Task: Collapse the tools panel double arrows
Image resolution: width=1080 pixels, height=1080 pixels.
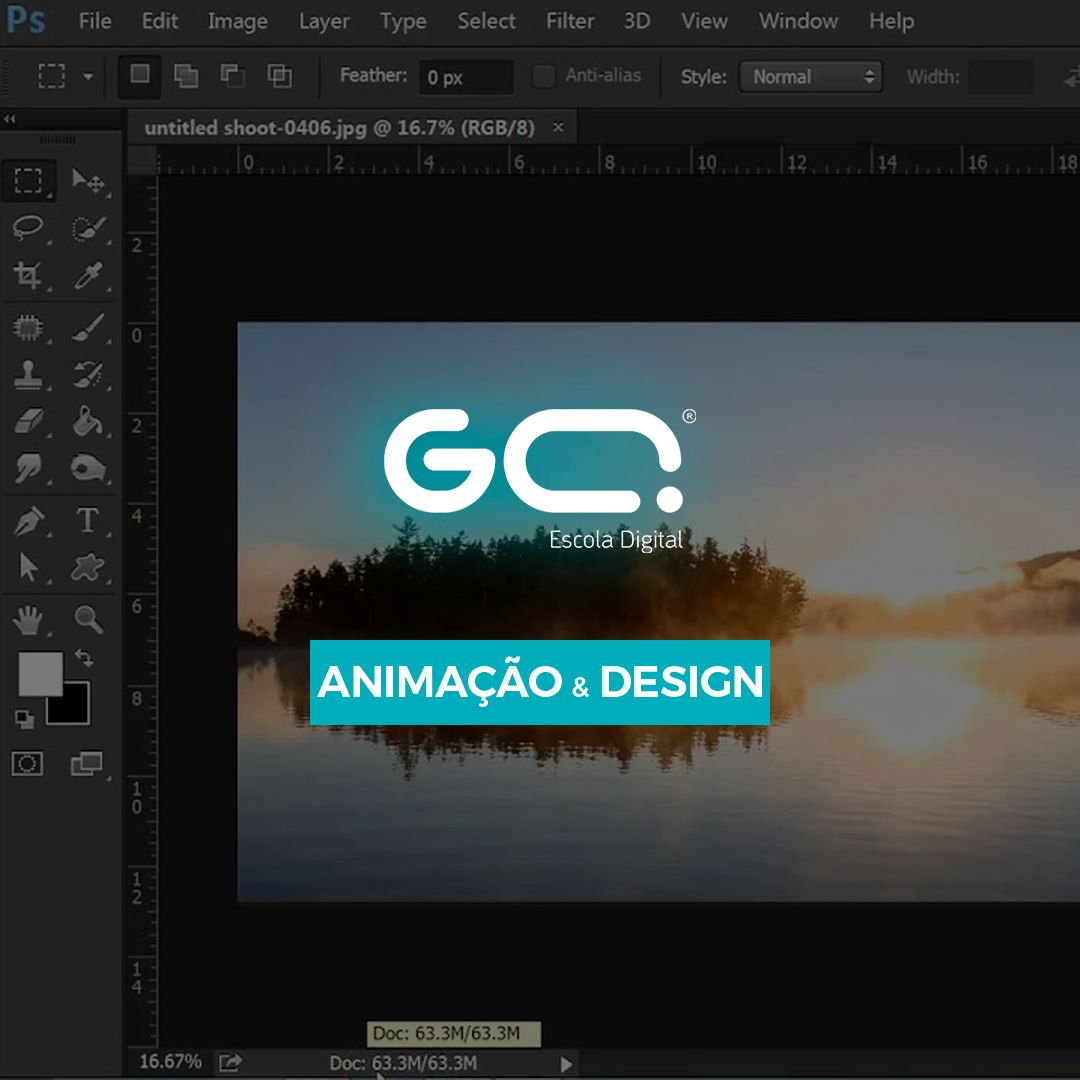Action: pos(10,119)
